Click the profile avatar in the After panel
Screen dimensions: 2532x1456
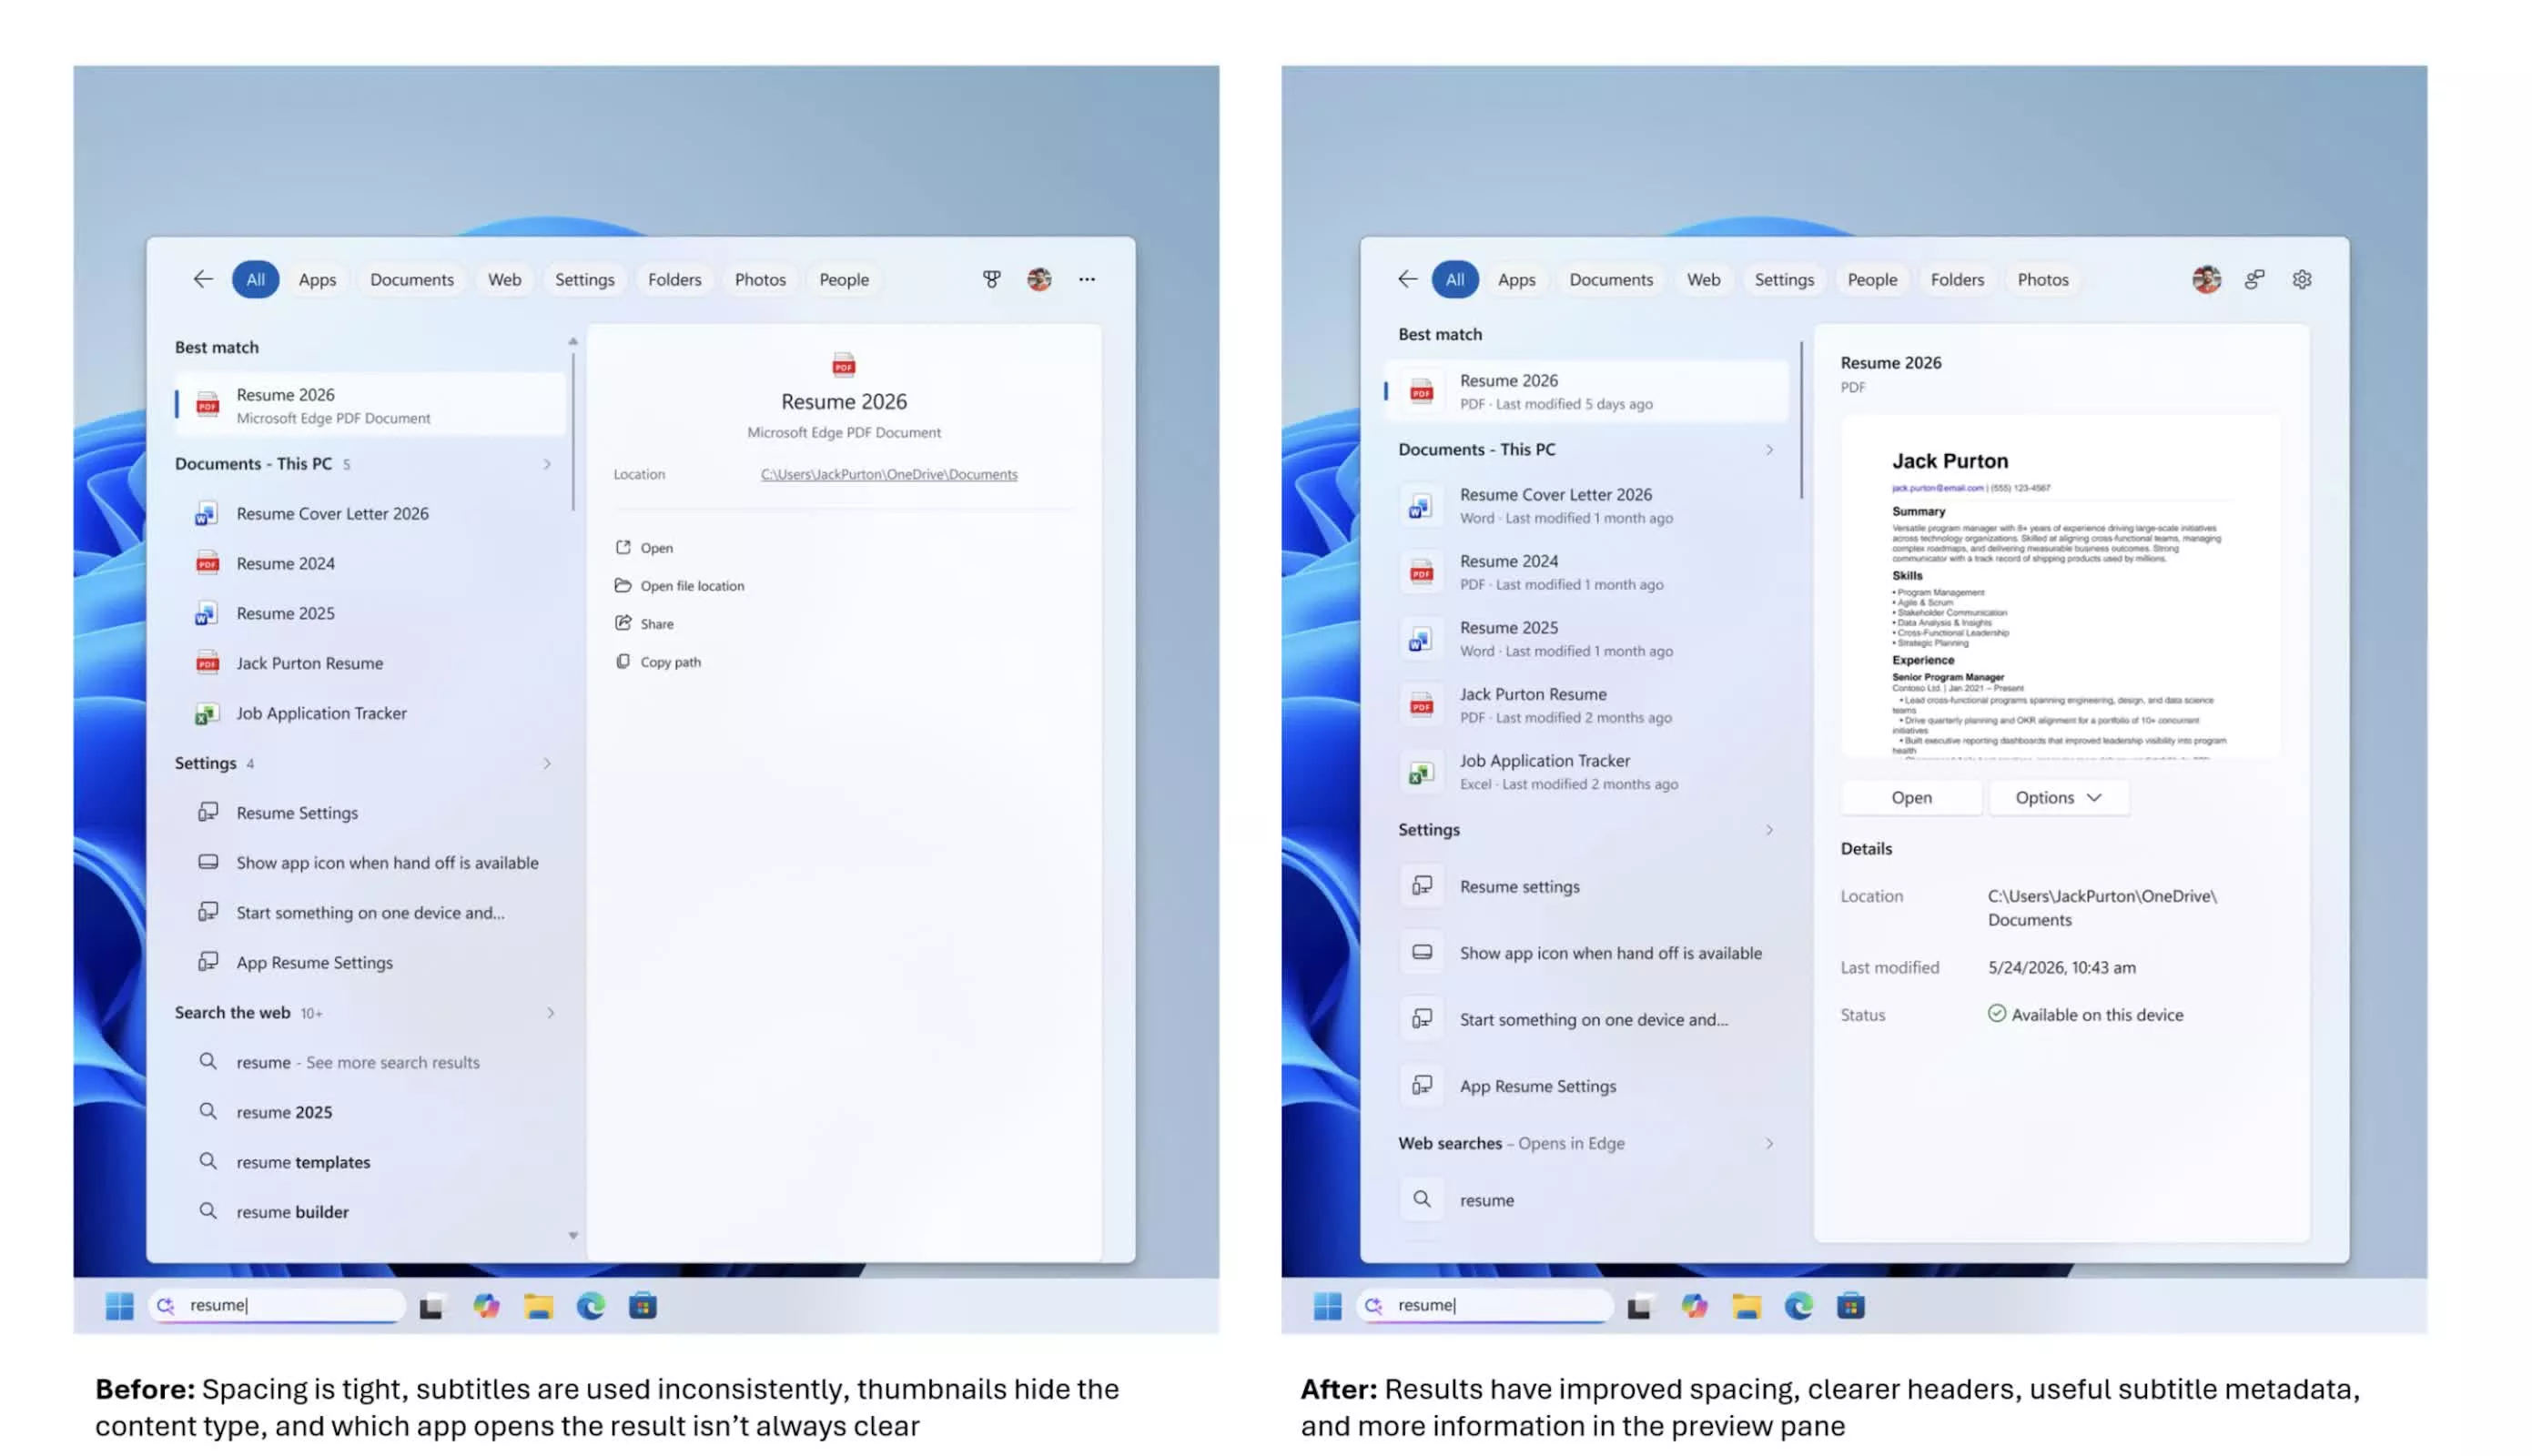[x=2206, y=279]
